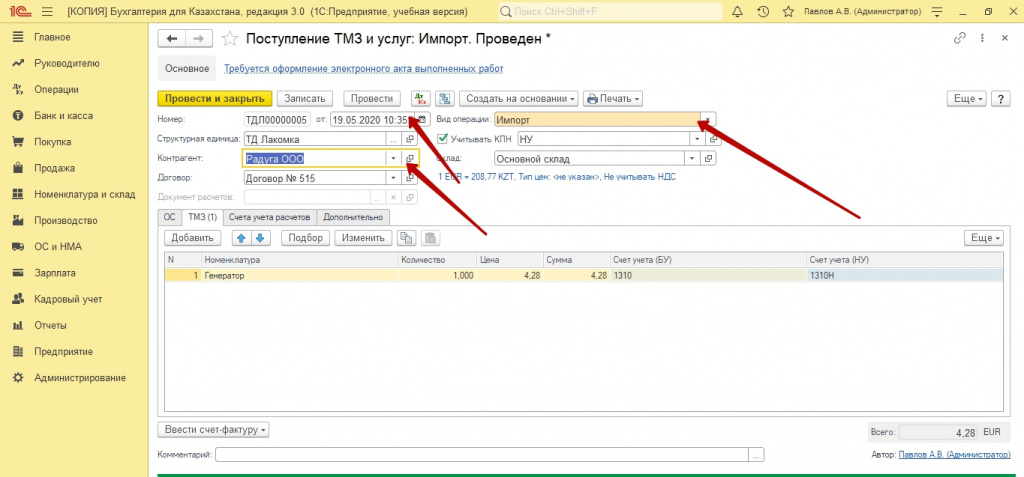
Task: Click Провести и закрыть button
Action: tap(214, 99)
